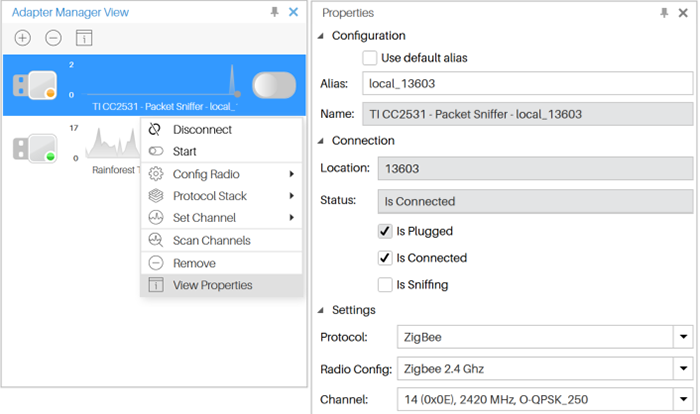Open adapter properties info toolbar icon
The height and width of the screenshot is (414, 700).
coord(84,38)
